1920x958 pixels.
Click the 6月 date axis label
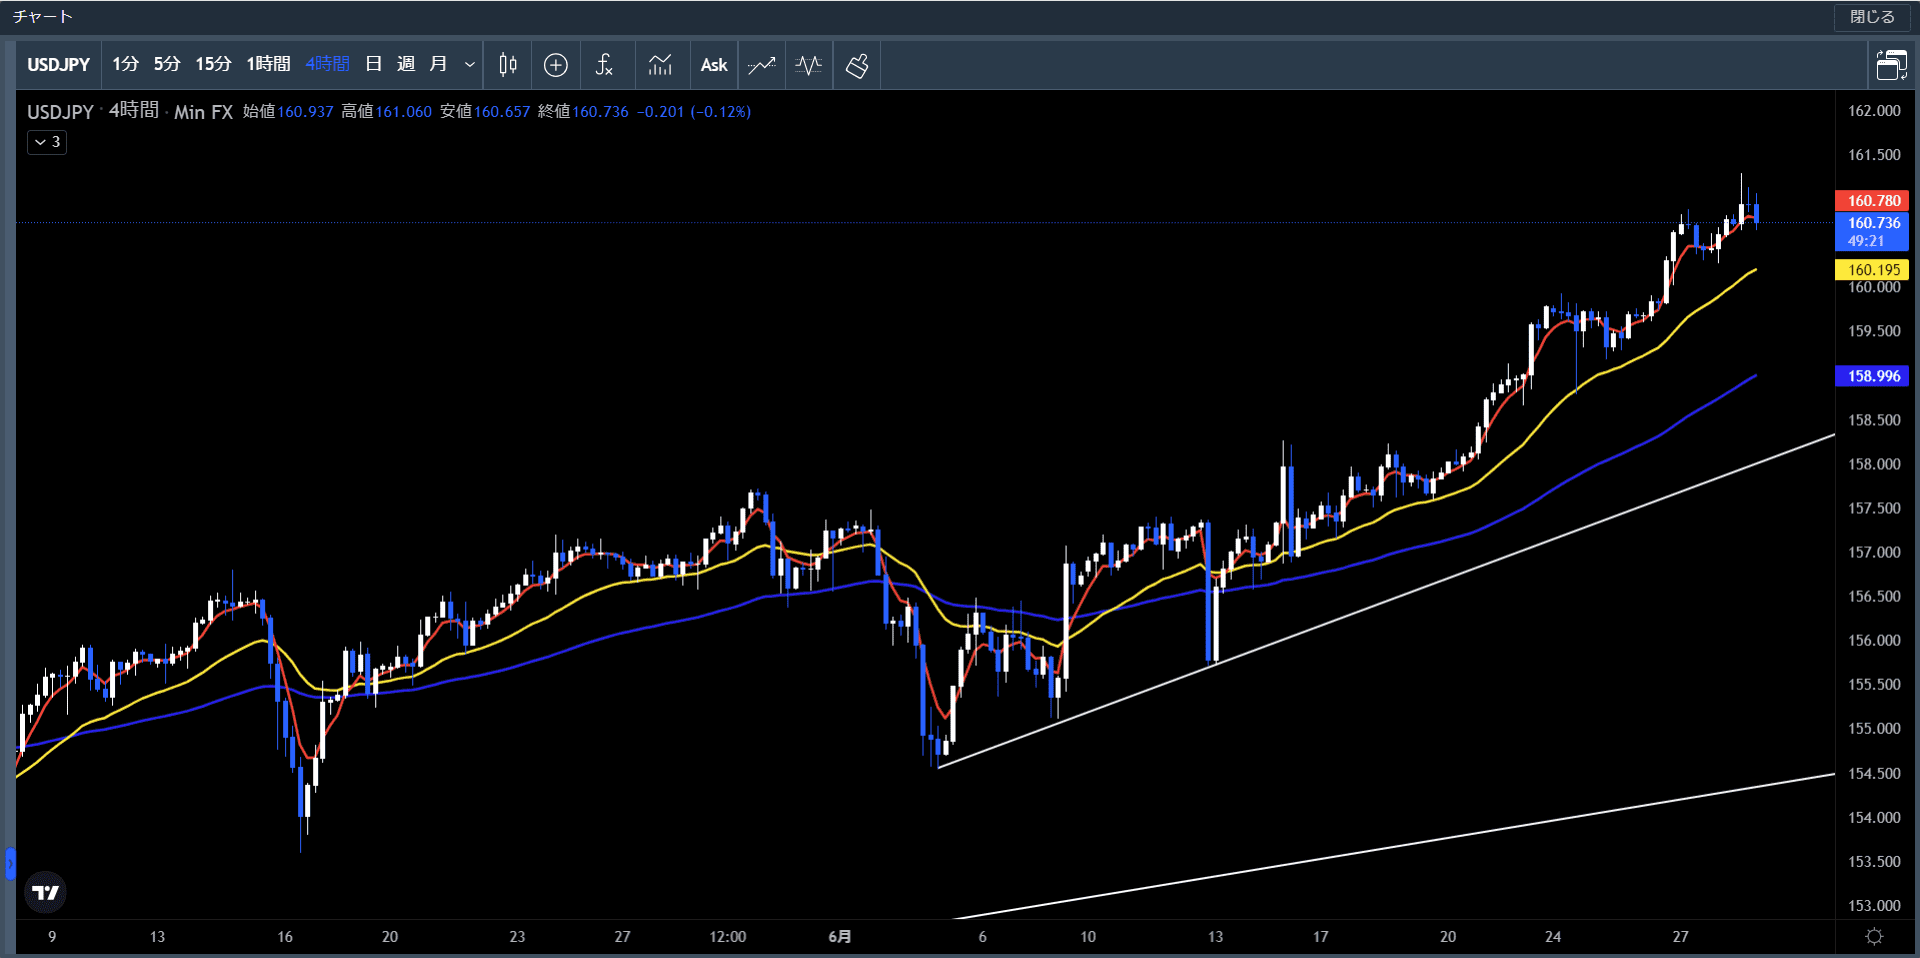[x=840, y=937]
